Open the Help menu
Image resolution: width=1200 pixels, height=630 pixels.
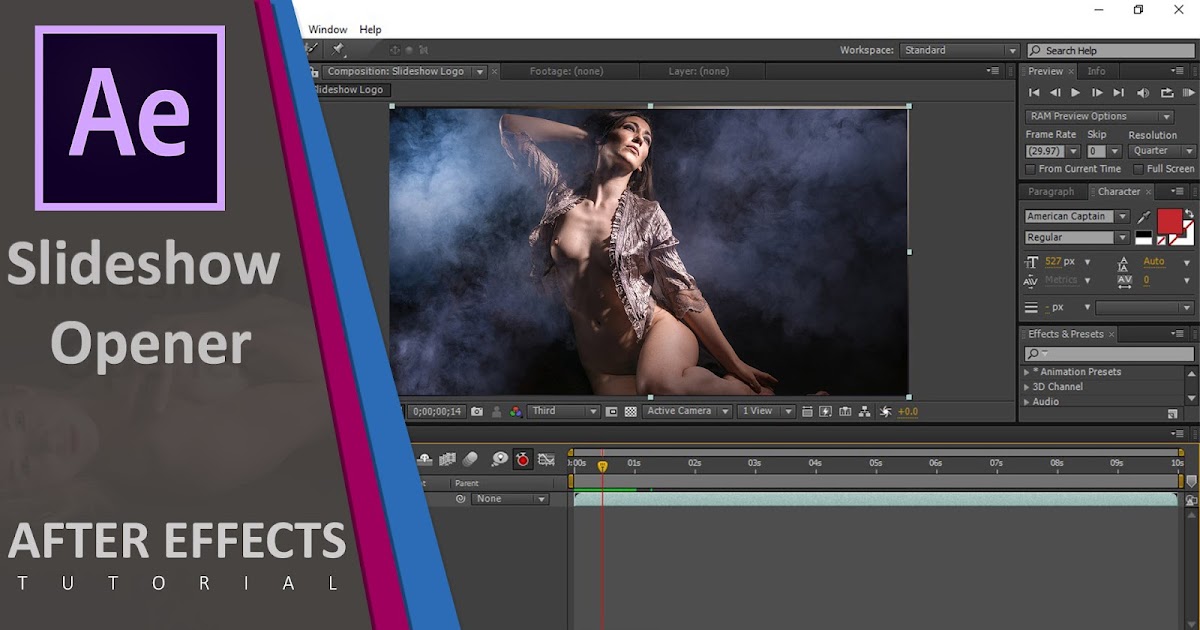[370, 30]
